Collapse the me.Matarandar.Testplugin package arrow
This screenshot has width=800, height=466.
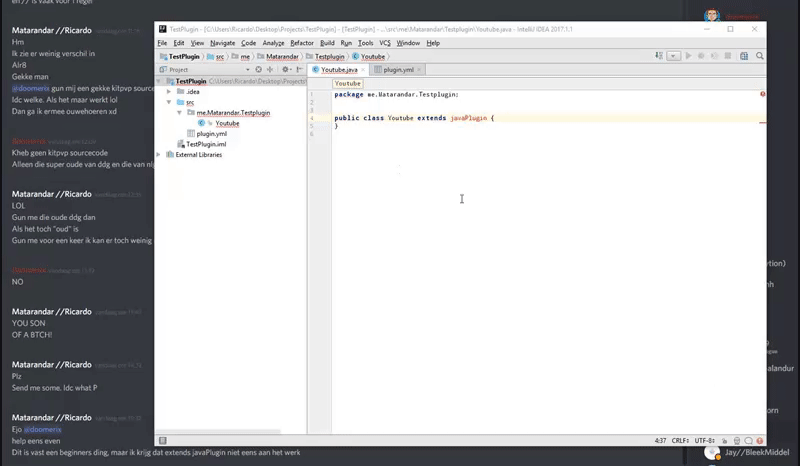179,112
